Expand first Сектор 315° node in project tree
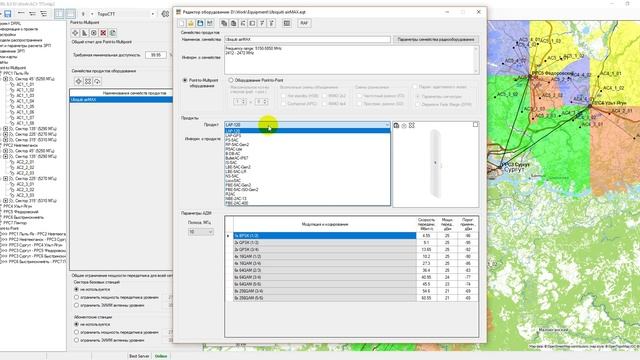 pos(5,140)
